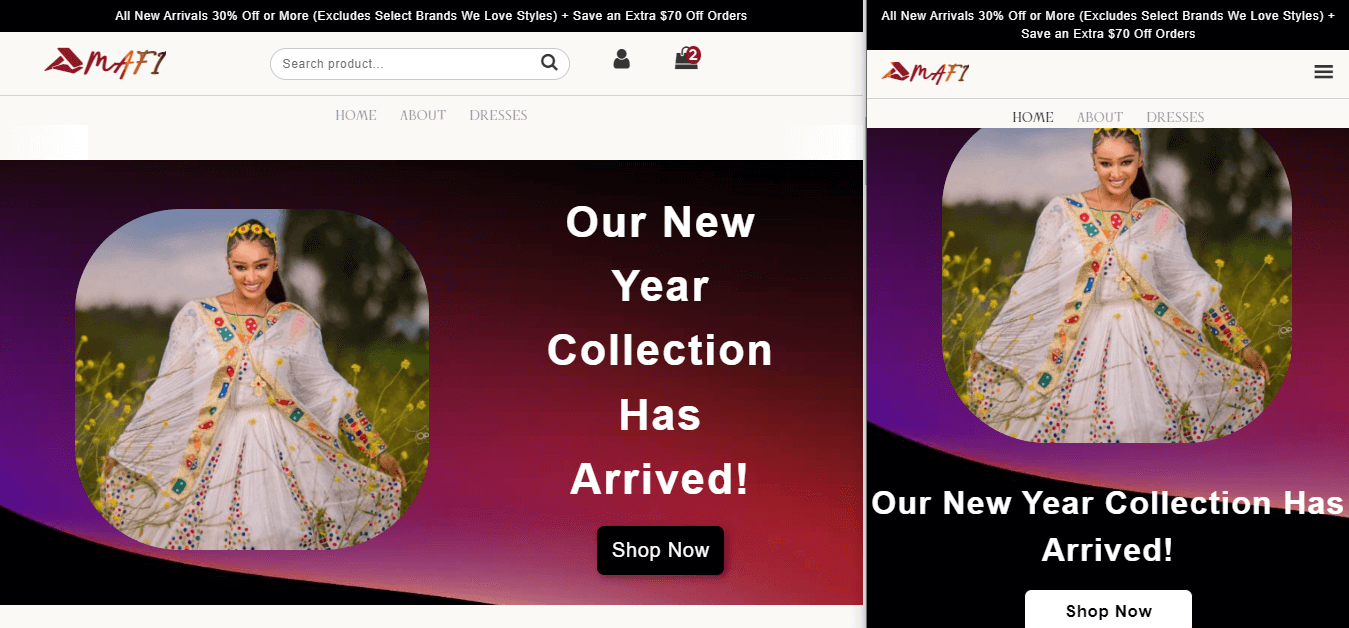This screenshot has height=628, width=1349.
Task: Select ABOUT in the narrow mobile navigation
Action: coord(1100,117)
